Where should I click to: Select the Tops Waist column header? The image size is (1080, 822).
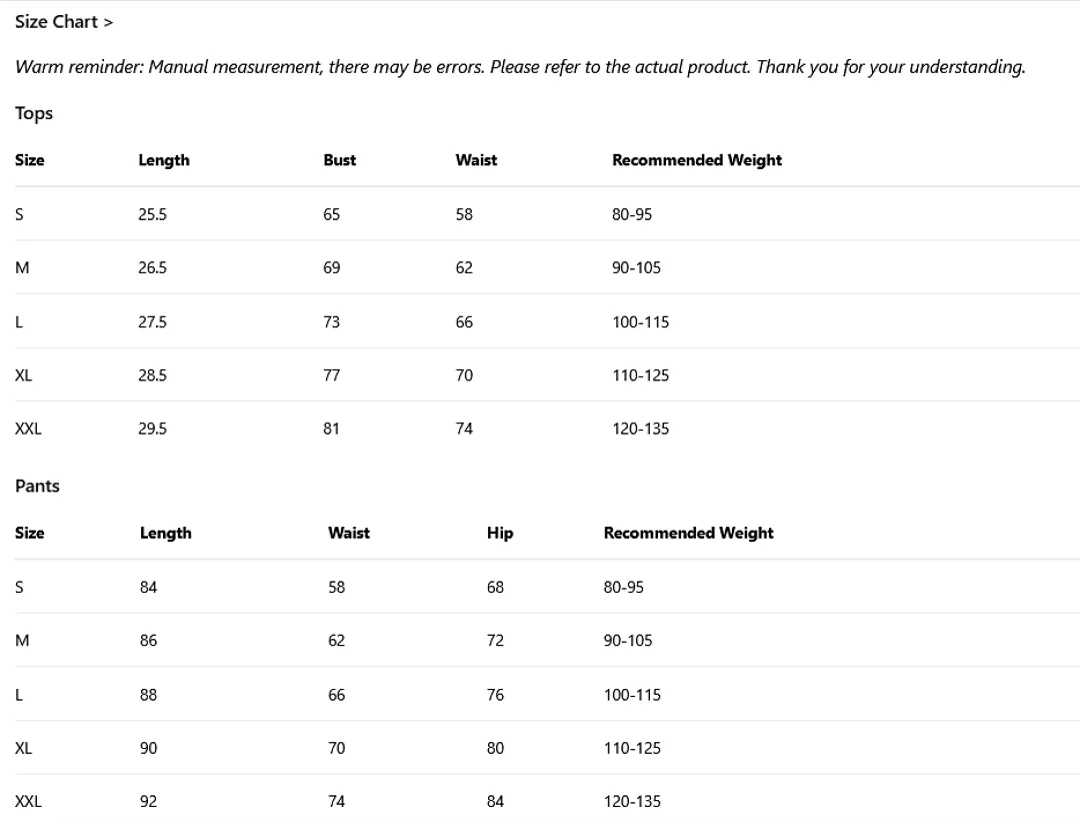click(476, 161)
